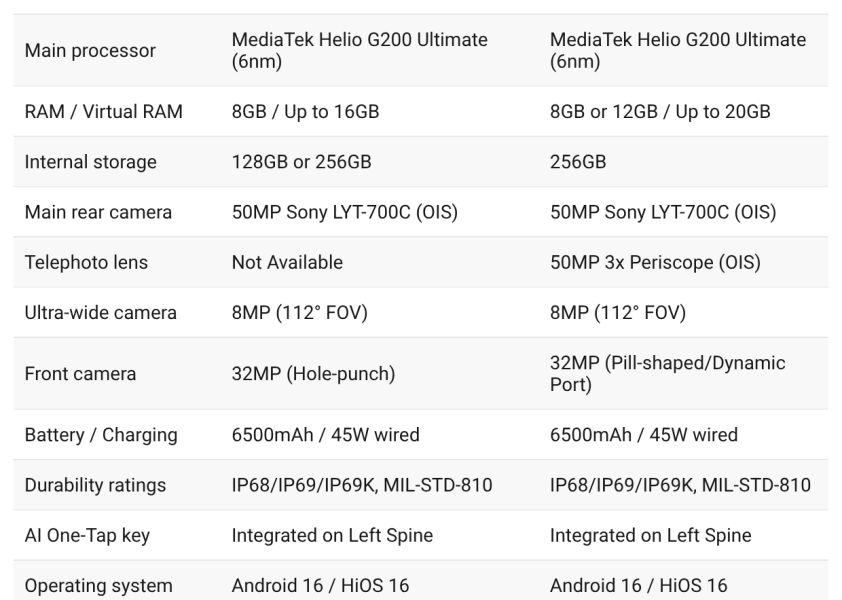Click the 32MP Pill-shaped/Dynamic Port cell
The width and height of the screenshot is (842, 600).
(667, 374)
